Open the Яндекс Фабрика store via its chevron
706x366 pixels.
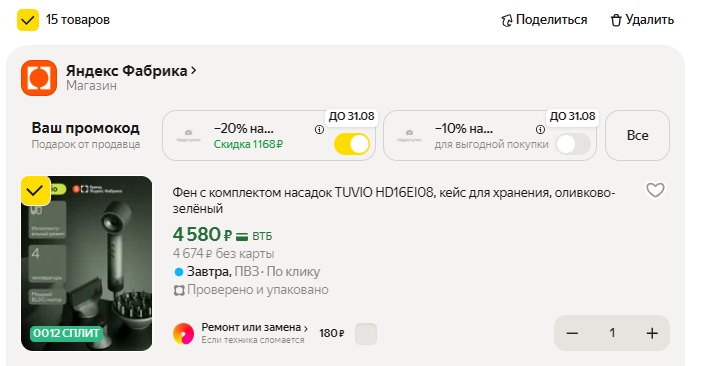pos(194,71)
